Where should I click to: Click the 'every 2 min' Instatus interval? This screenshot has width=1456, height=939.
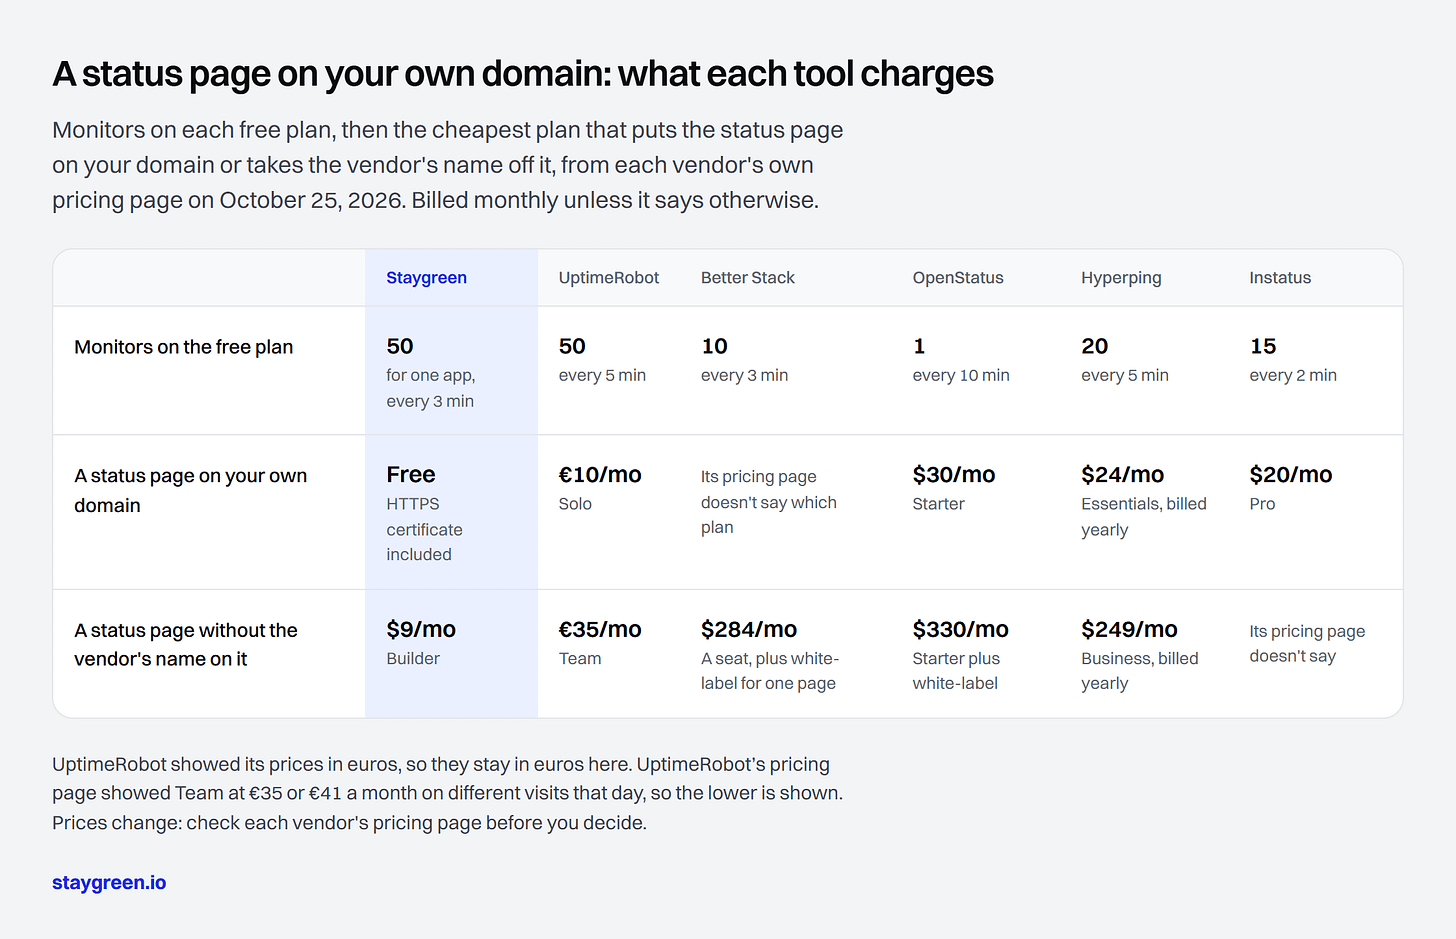[1293, 375]
